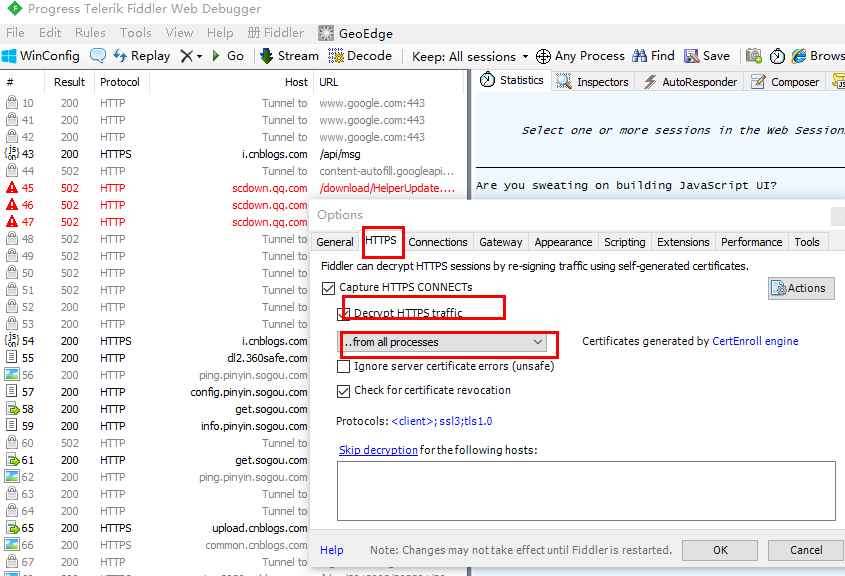
Task: Click the skip decryption hosts text box
Action: (x=586, y=490)
